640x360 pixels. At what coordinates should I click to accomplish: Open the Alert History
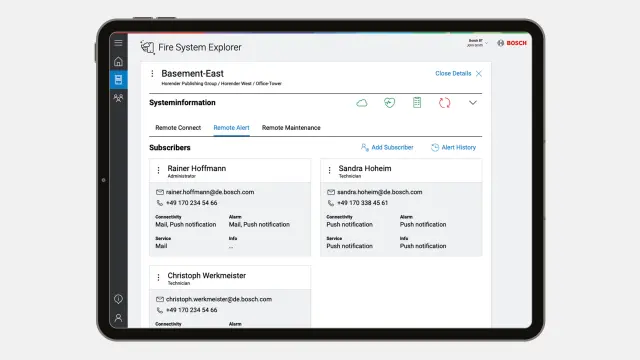point(453,147)
